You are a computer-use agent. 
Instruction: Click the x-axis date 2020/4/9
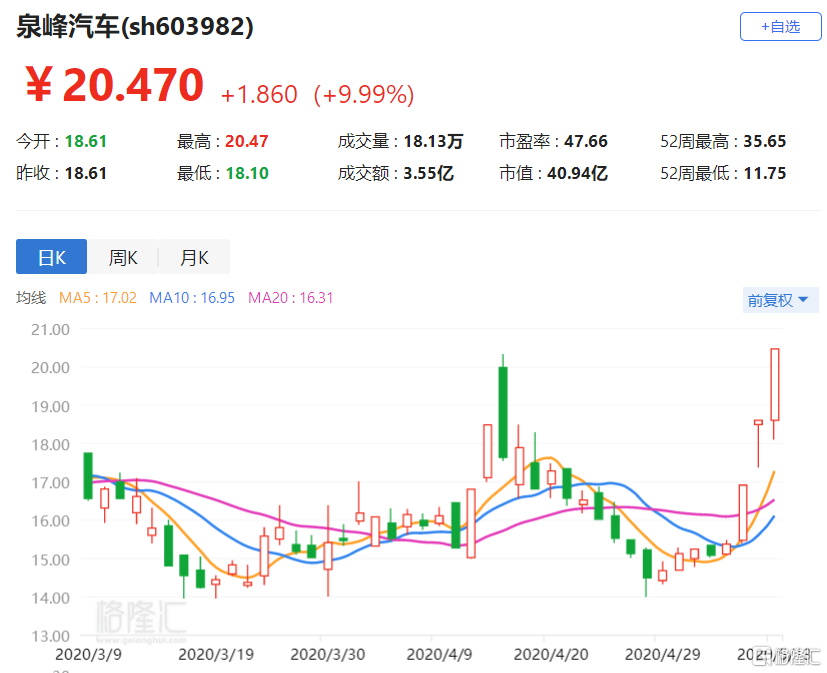(x=439, y=655)
